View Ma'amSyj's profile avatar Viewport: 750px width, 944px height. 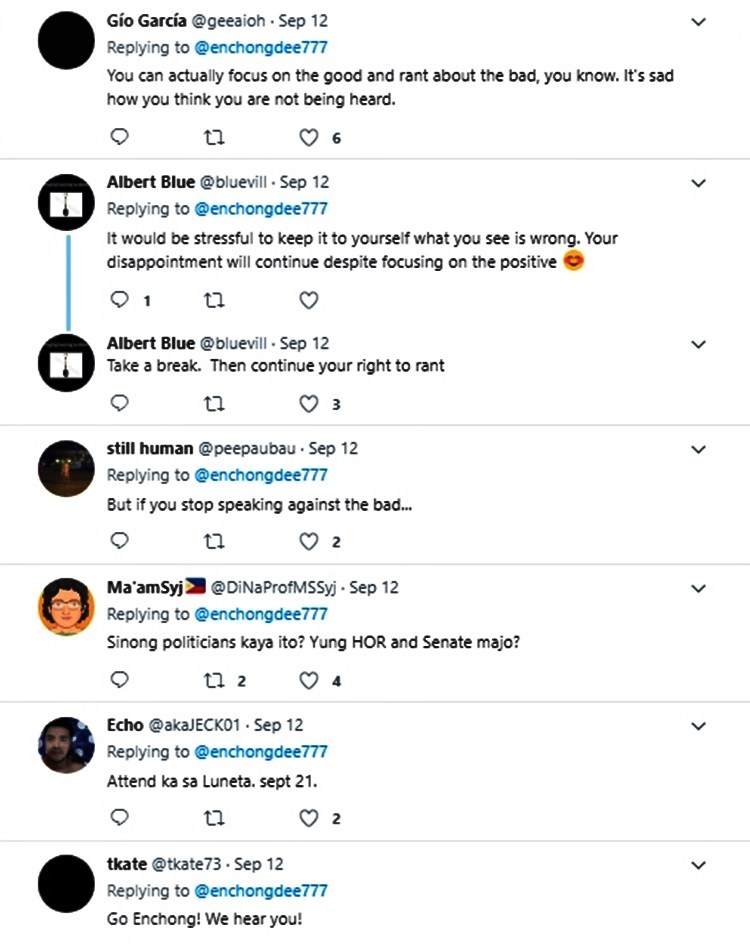66,607
